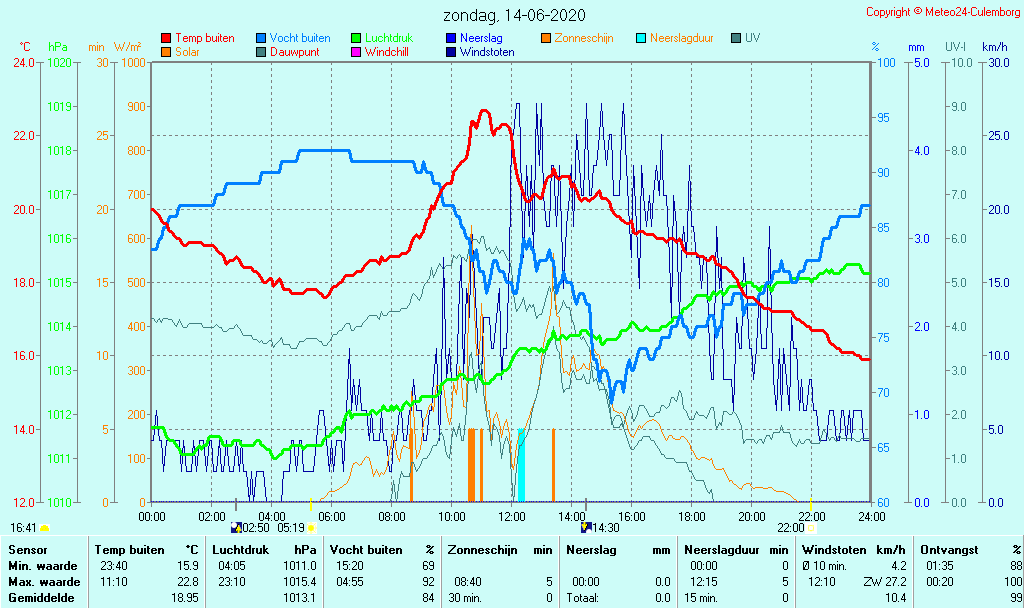Screen dimensions: 1026x608
Task: Click the Neerslag legend label text
Action: click(483, 38)
